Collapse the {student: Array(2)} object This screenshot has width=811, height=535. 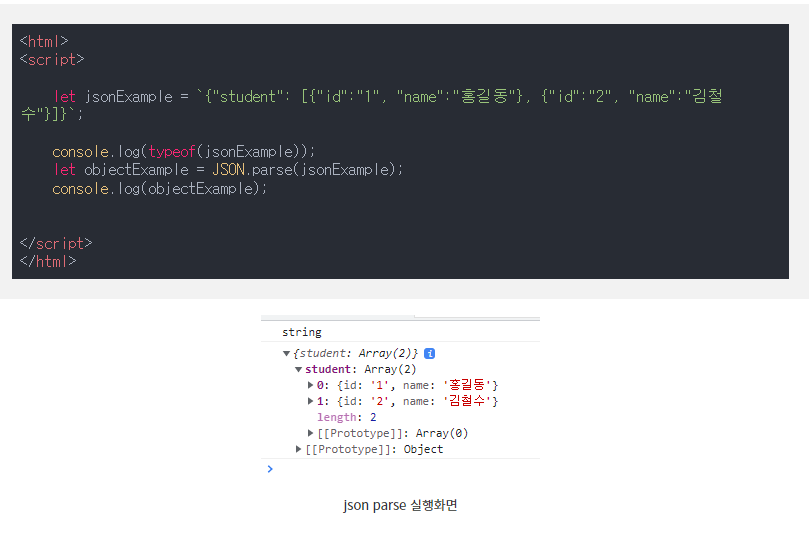pyautogui.click(x=286, y=353)
